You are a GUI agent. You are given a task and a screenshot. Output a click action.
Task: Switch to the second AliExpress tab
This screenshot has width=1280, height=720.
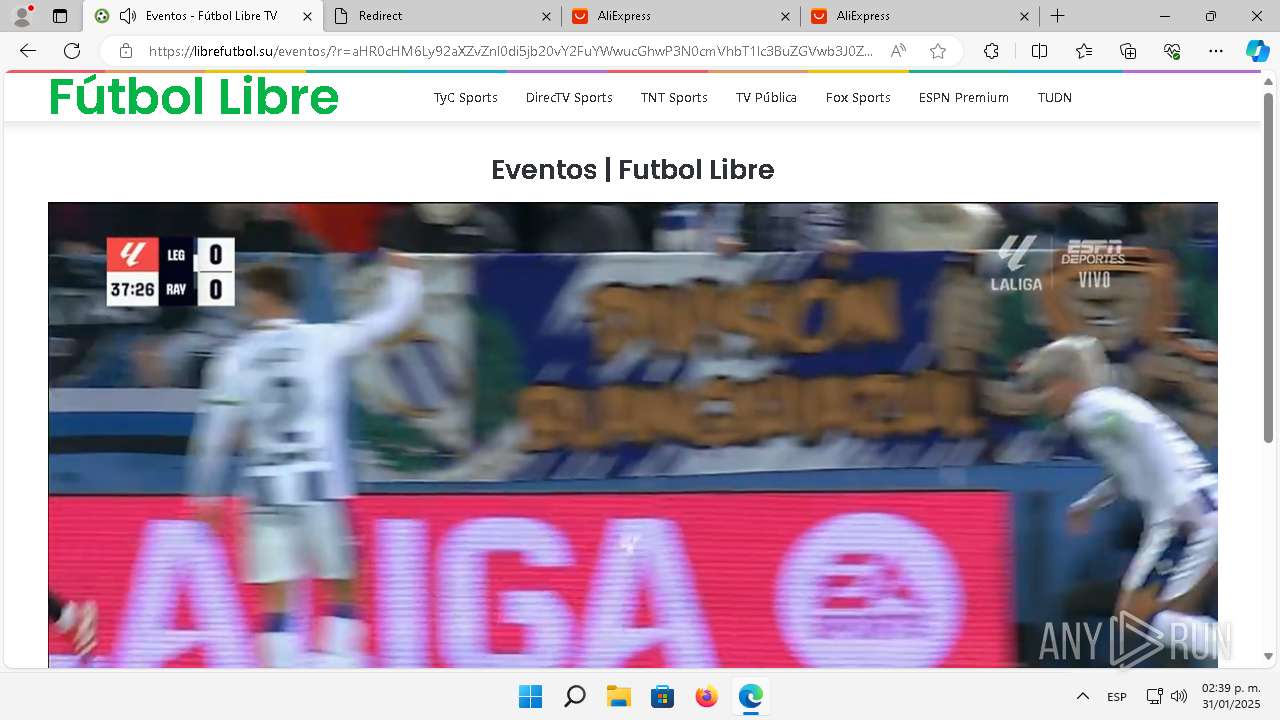click(x=920, y=16)
